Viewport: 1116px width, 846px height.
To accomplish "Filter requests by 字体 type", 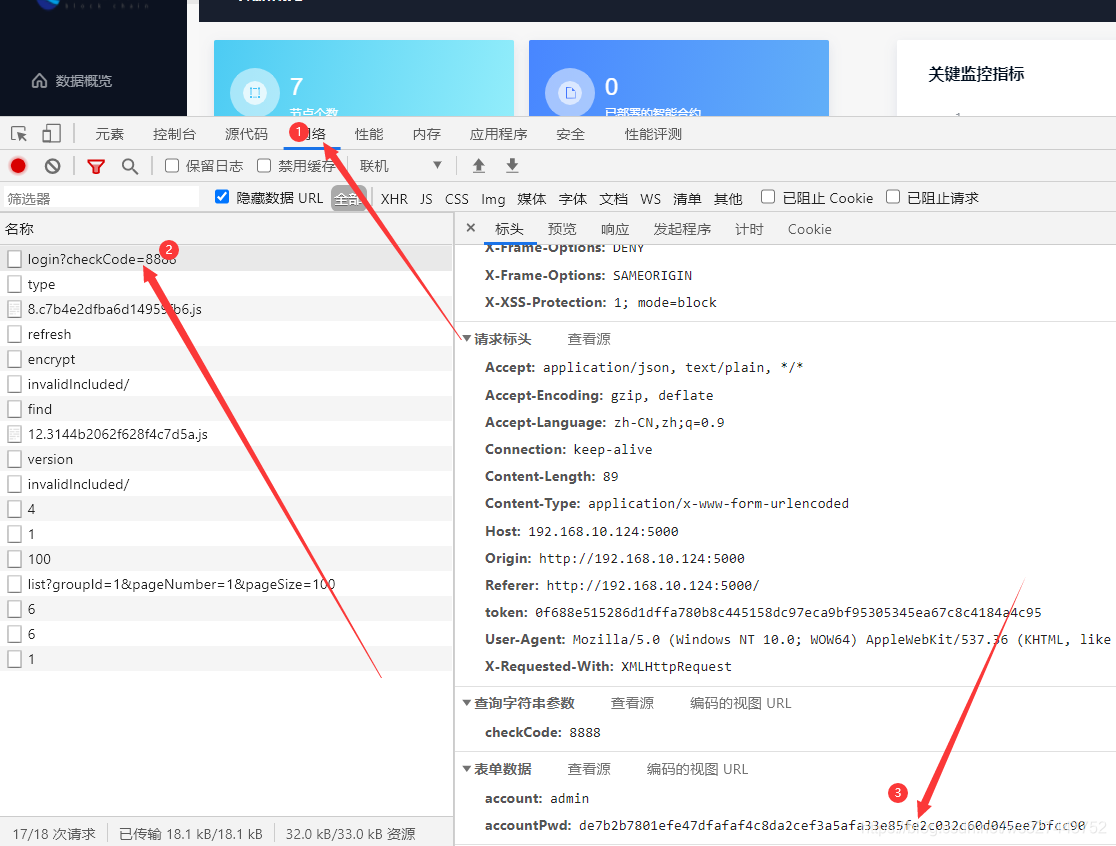I will click(x=572, y=199).
